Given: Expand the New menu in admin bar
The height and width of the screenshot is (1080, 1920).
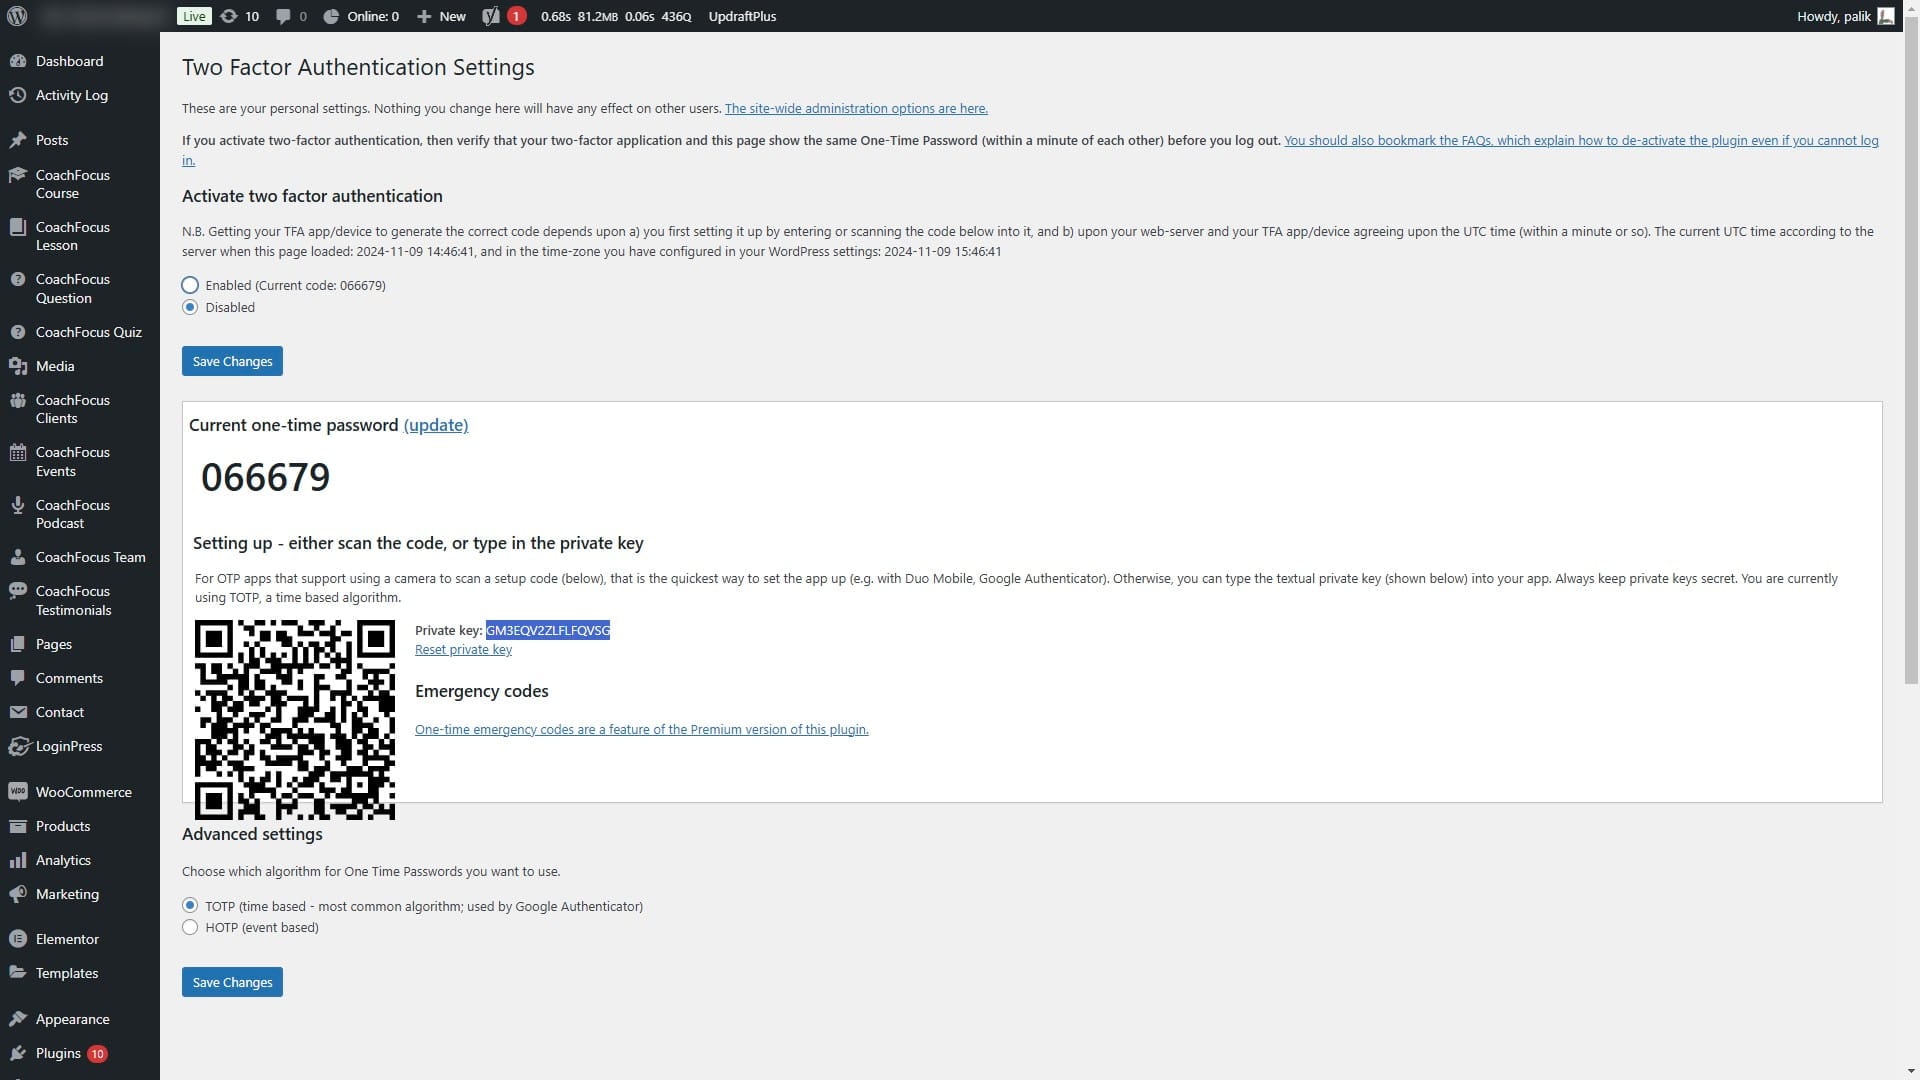Looking at the screenshot, I should (x=440, y=16).
